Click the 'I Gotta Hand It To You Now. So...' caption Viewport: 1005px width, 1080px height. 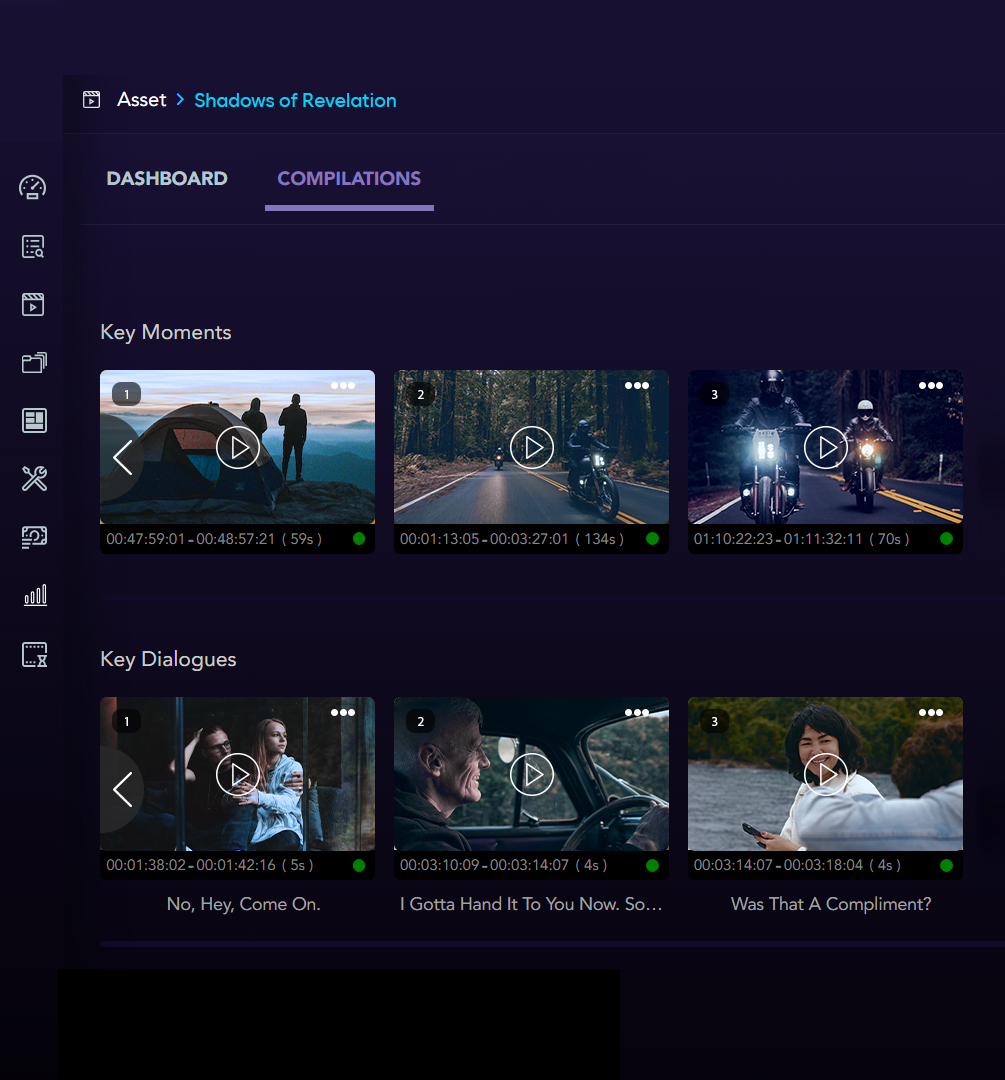531,904
